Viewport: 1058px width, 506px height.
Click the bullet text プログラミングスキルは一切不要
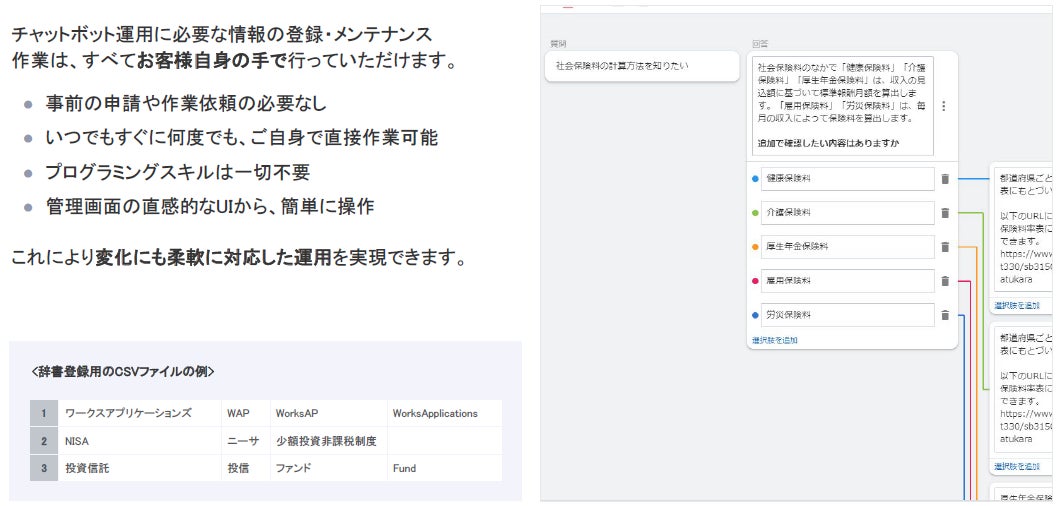(x=177, y=172)
